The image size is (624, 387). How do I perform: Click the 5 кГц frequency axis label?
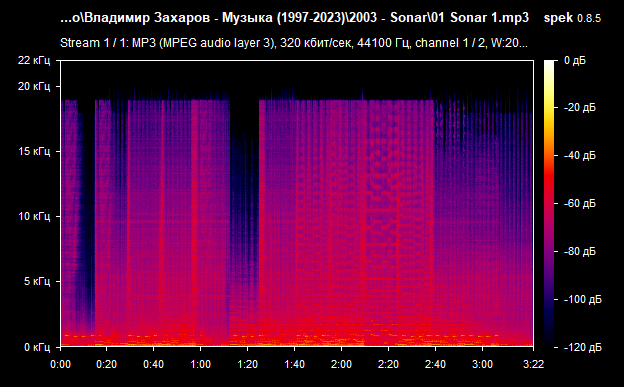click(37, 281)
